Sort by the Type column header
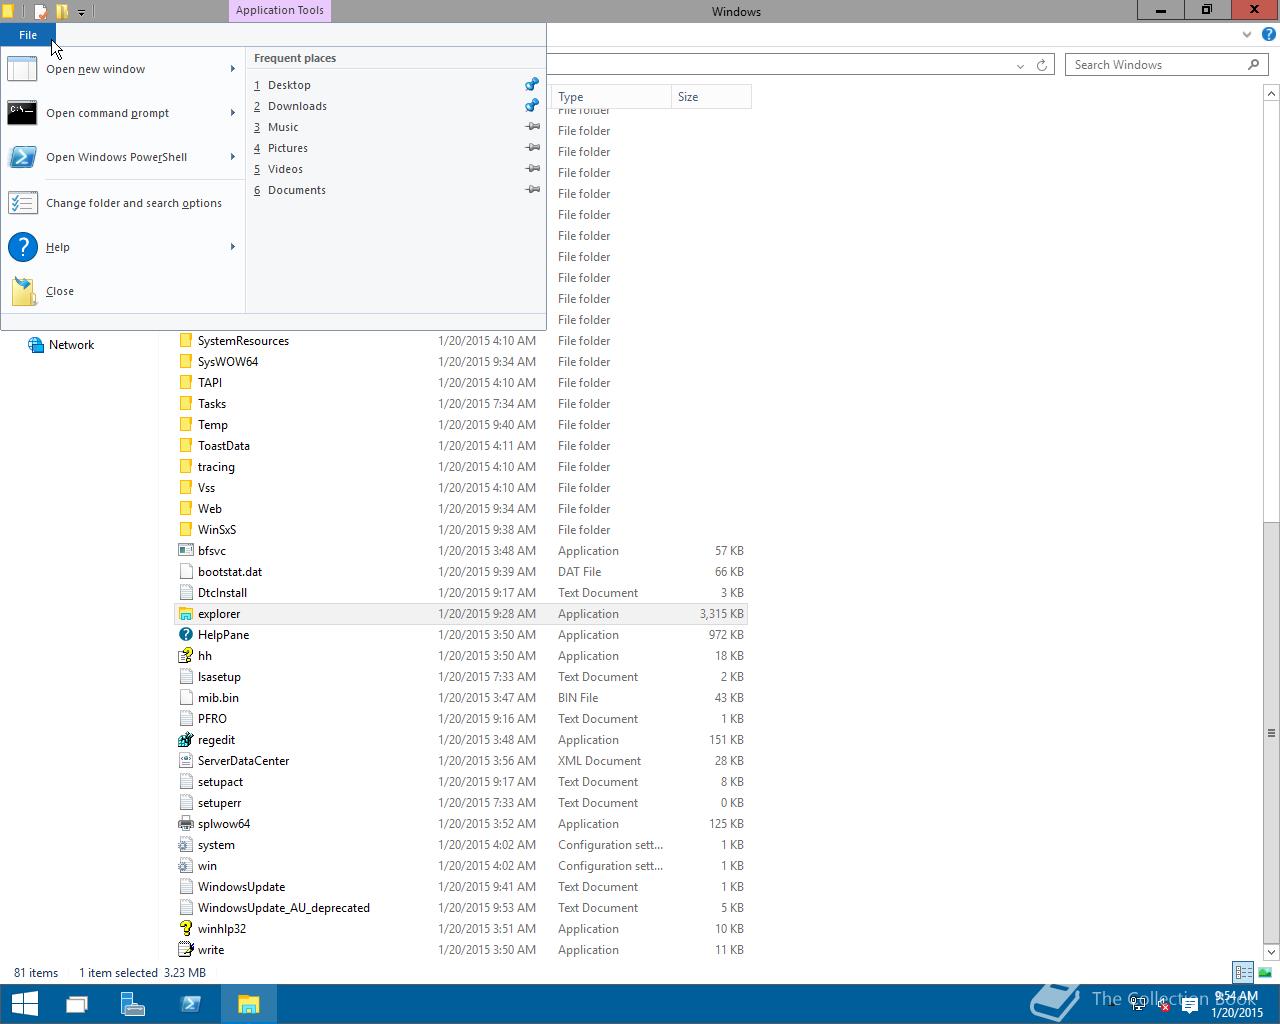Image resolution: width=1280 pixels, height=1024 pixels. 611,97
